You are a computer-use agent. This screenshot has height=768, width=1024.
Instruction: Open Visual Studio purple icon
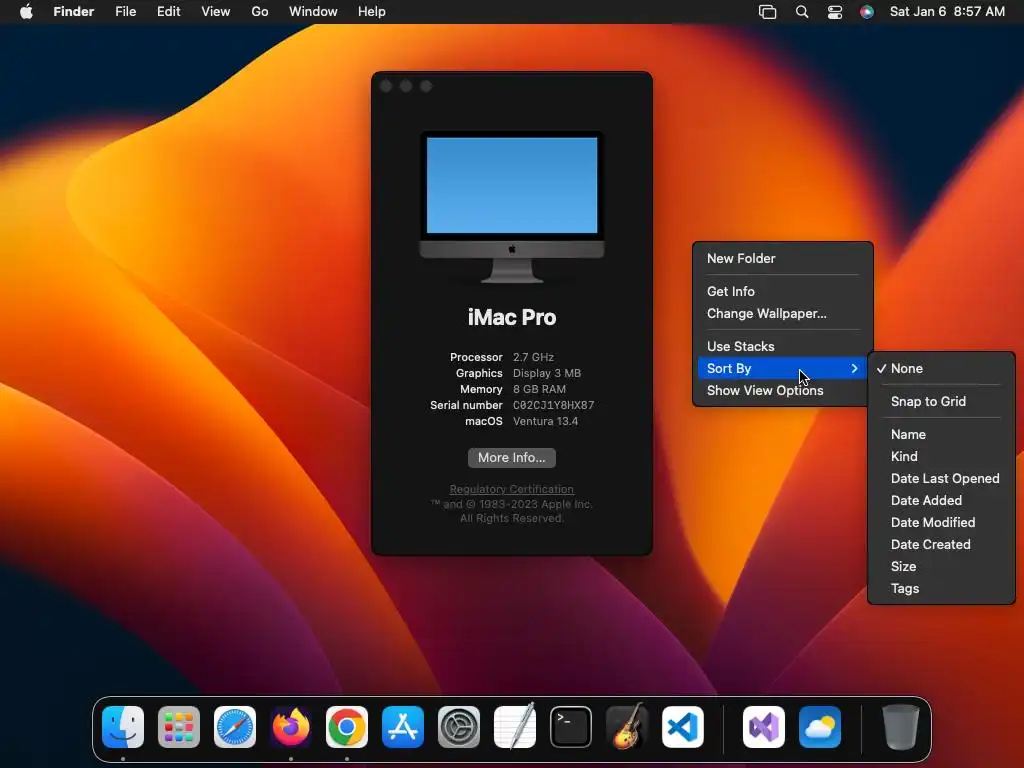(764, 727)
